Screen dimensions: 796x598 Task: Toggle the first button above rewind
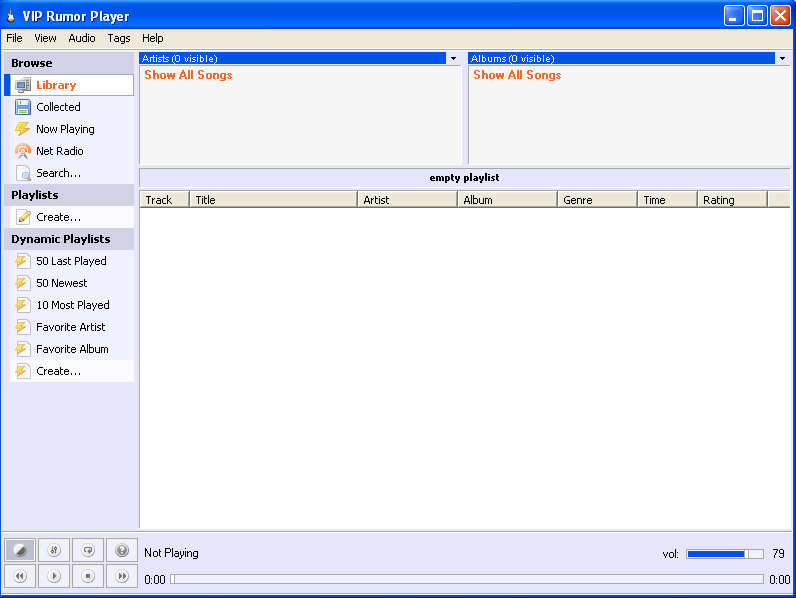(x=20, y=550)
